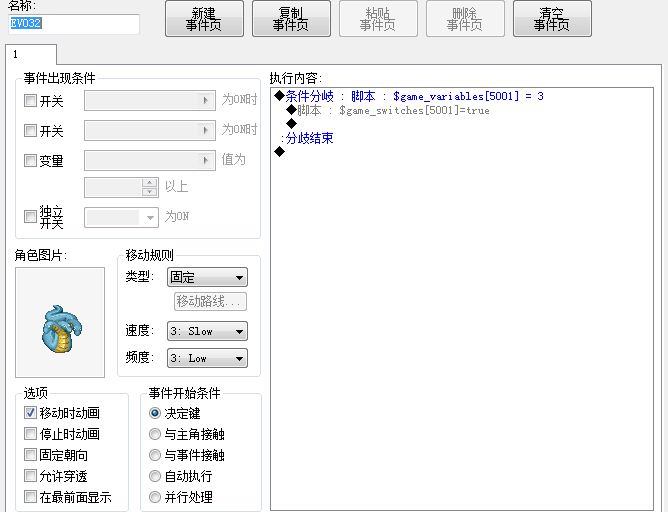Click the 新建事件页 button
Image resolution: width=668 pixels, height=512 pixels.
point(204,19)
